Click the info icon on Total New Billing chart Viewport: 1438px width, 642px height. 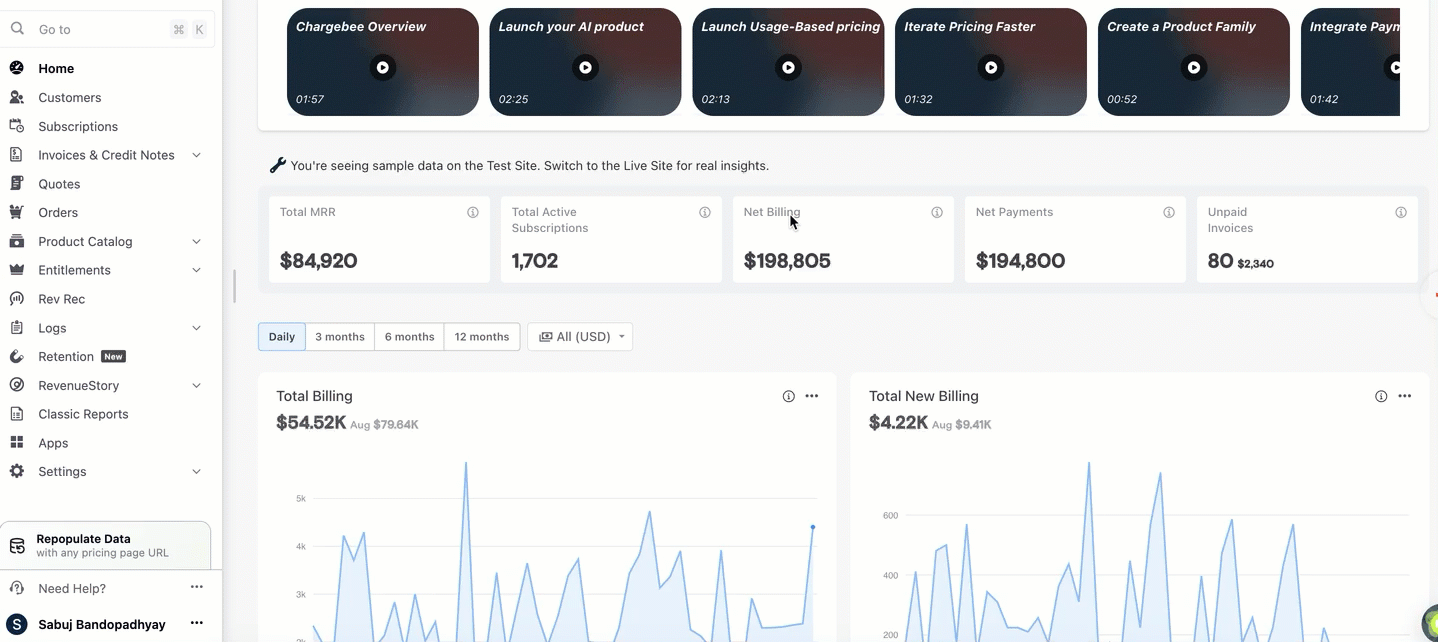point(1381,396)
